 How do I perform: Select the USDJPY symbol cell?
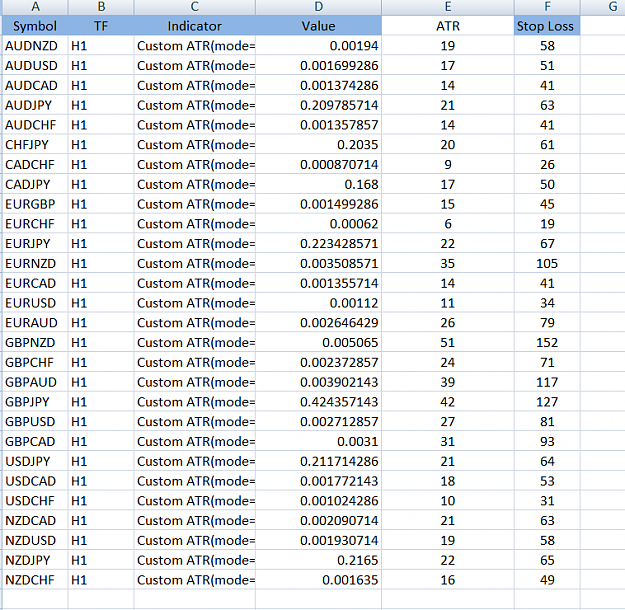pyautogui.click(x=35, y=461)
